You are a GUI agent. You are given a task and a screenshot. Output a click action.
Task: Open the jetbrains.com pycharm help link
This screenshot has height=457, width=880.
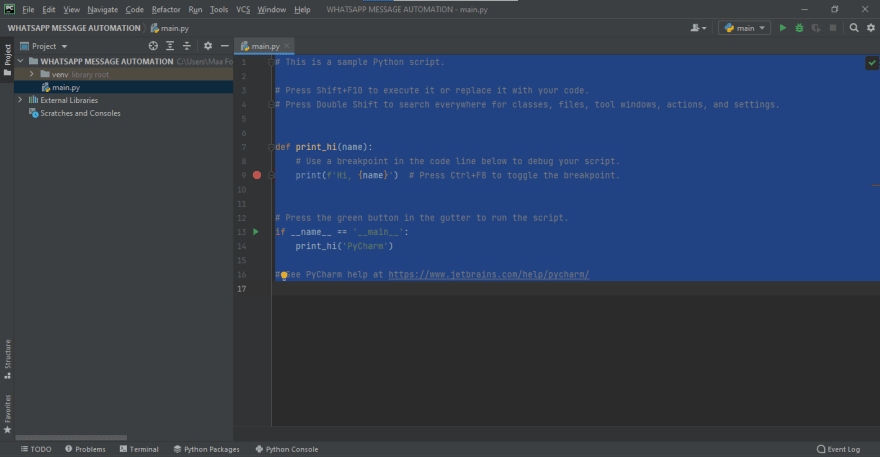coord(488,275)
